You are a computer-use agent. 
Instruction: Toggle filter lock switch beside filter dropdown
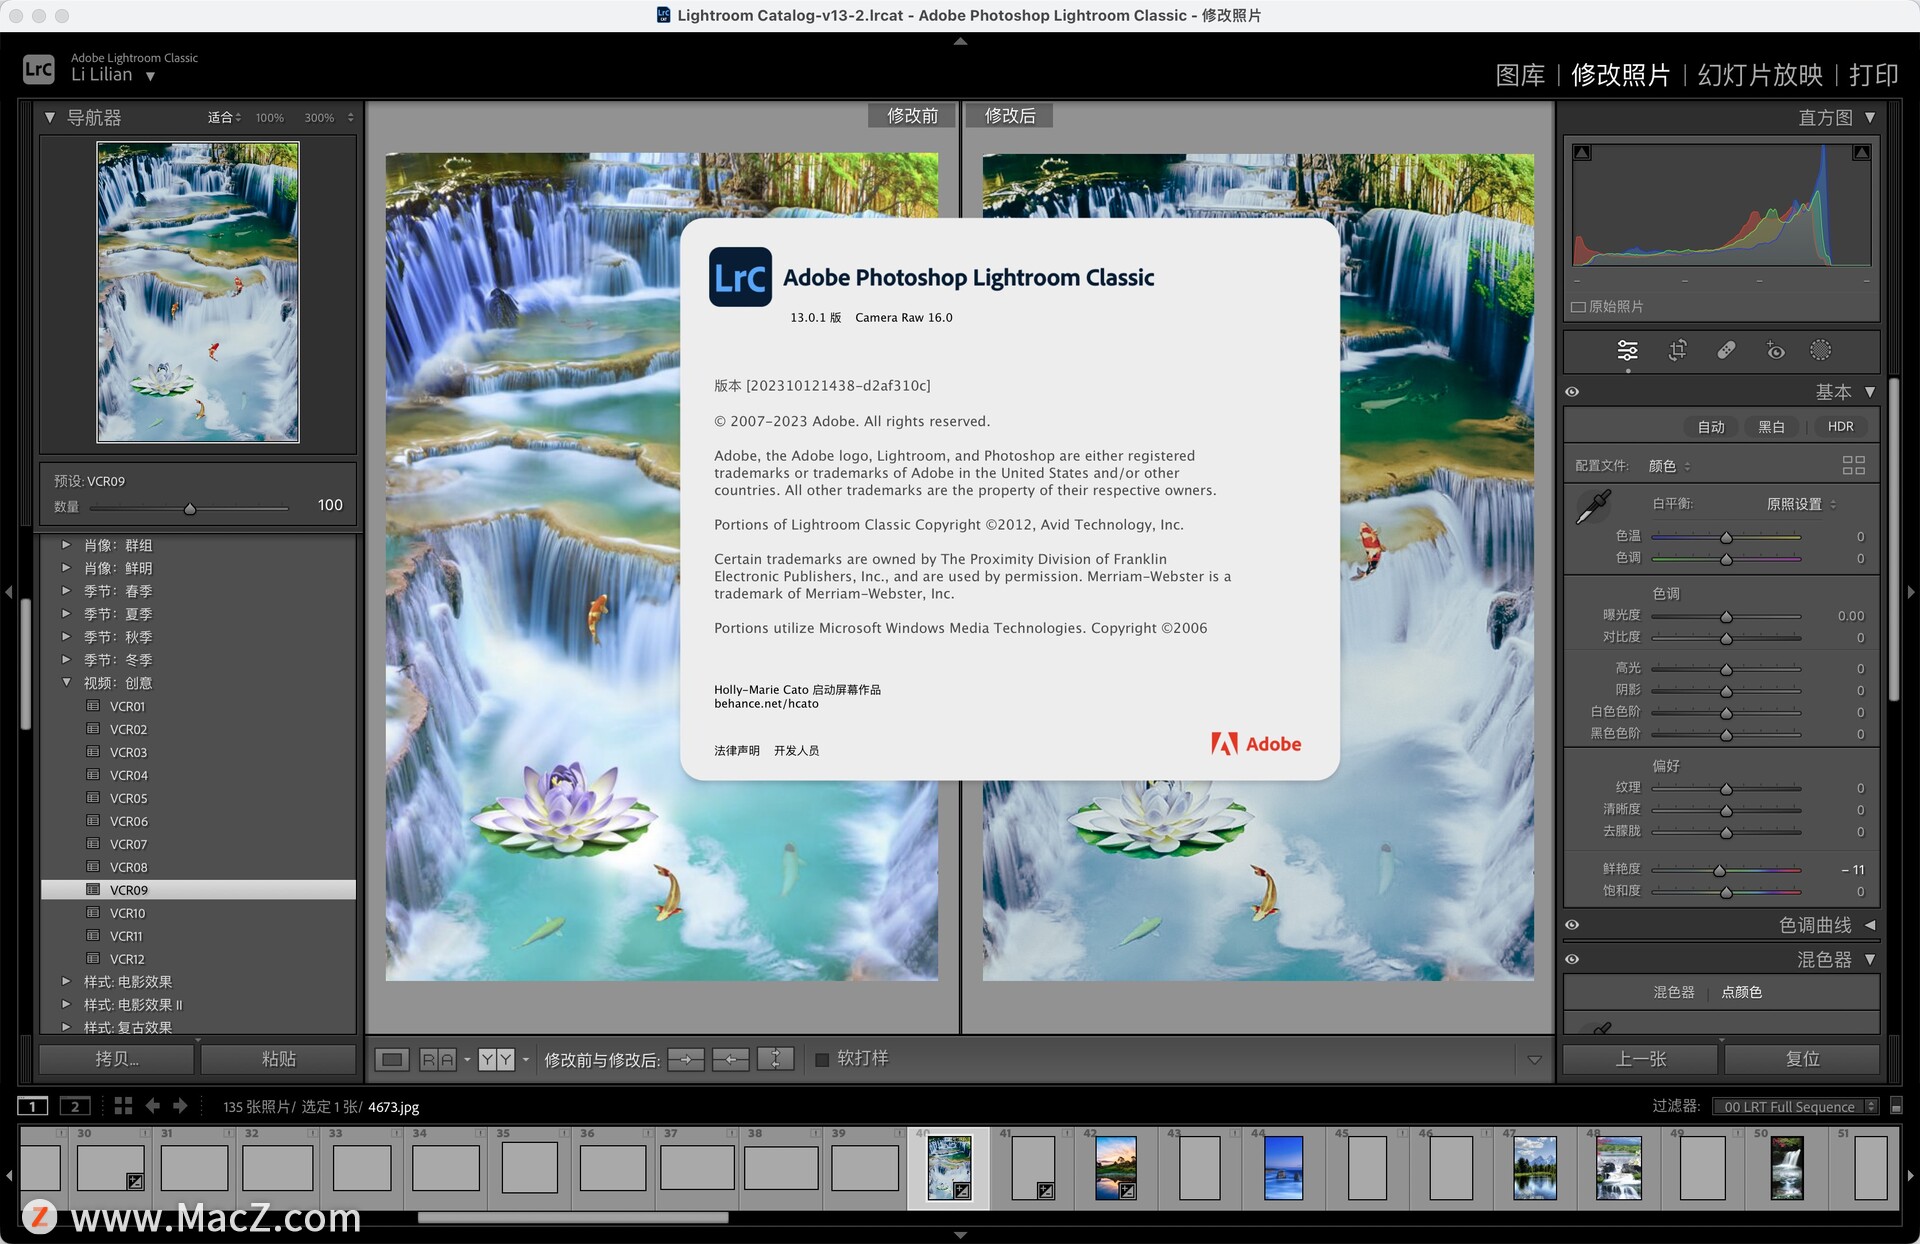pos(1896,1106)
